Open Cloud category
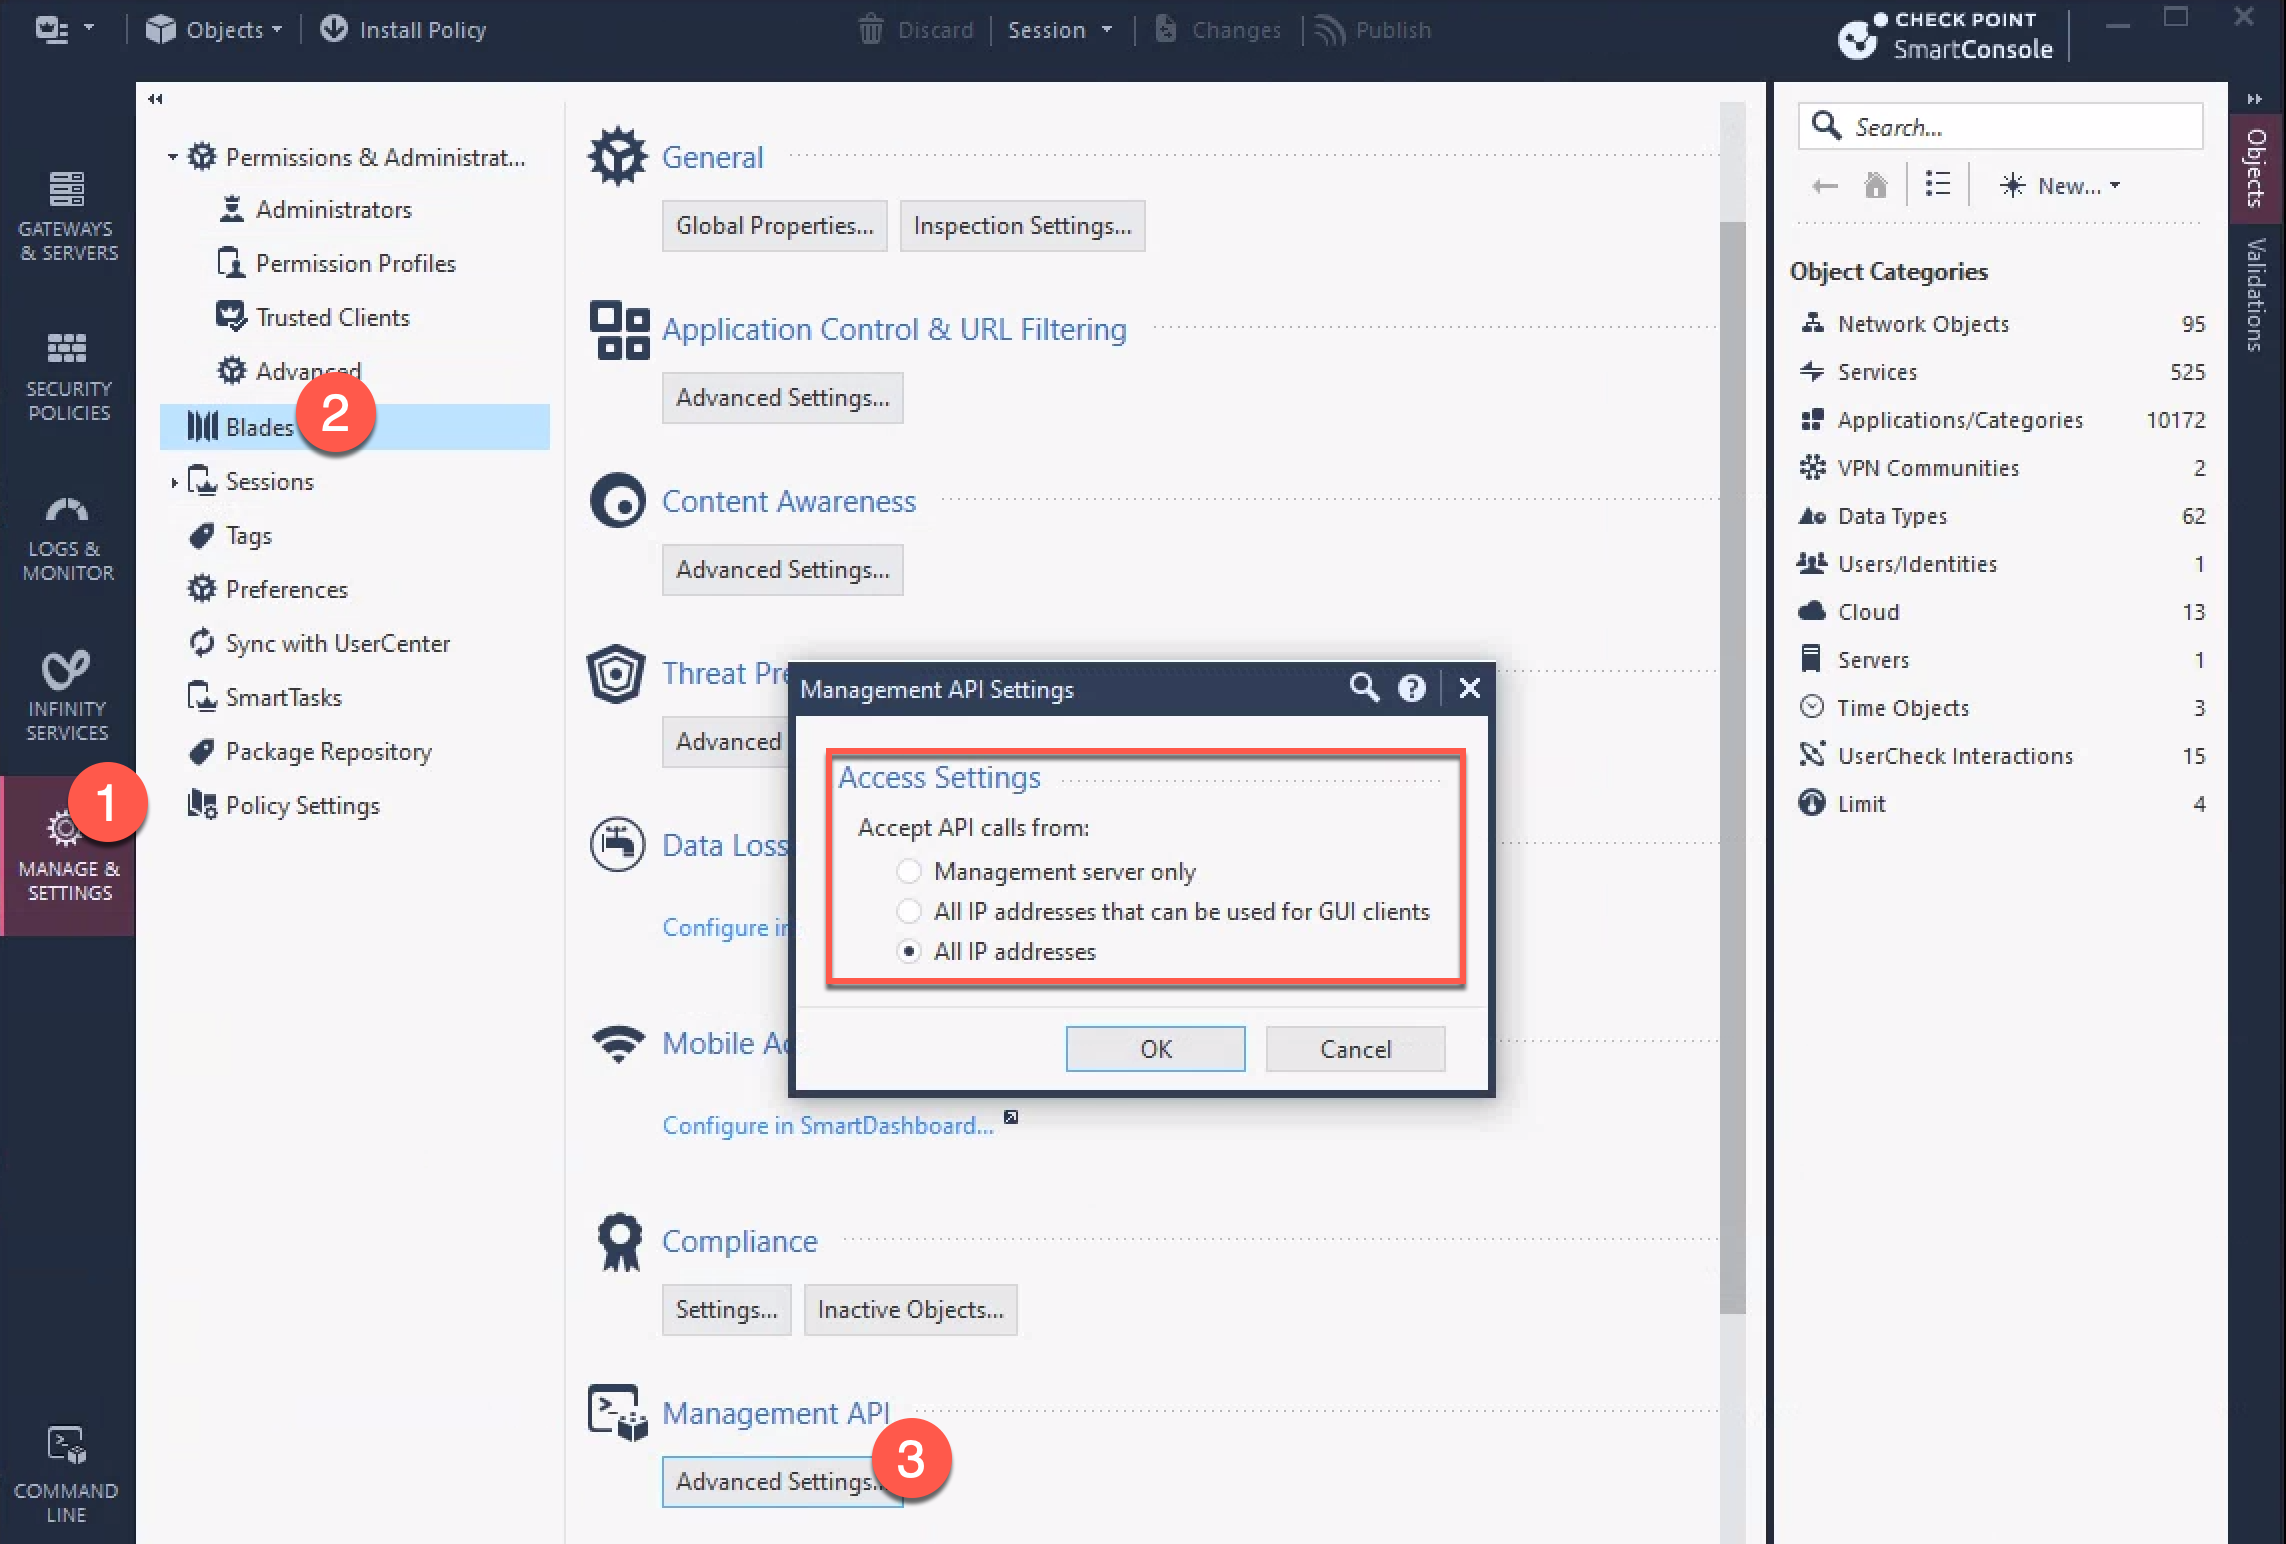Viewport: 2286px width, 1544px height. coord(2000,612)
